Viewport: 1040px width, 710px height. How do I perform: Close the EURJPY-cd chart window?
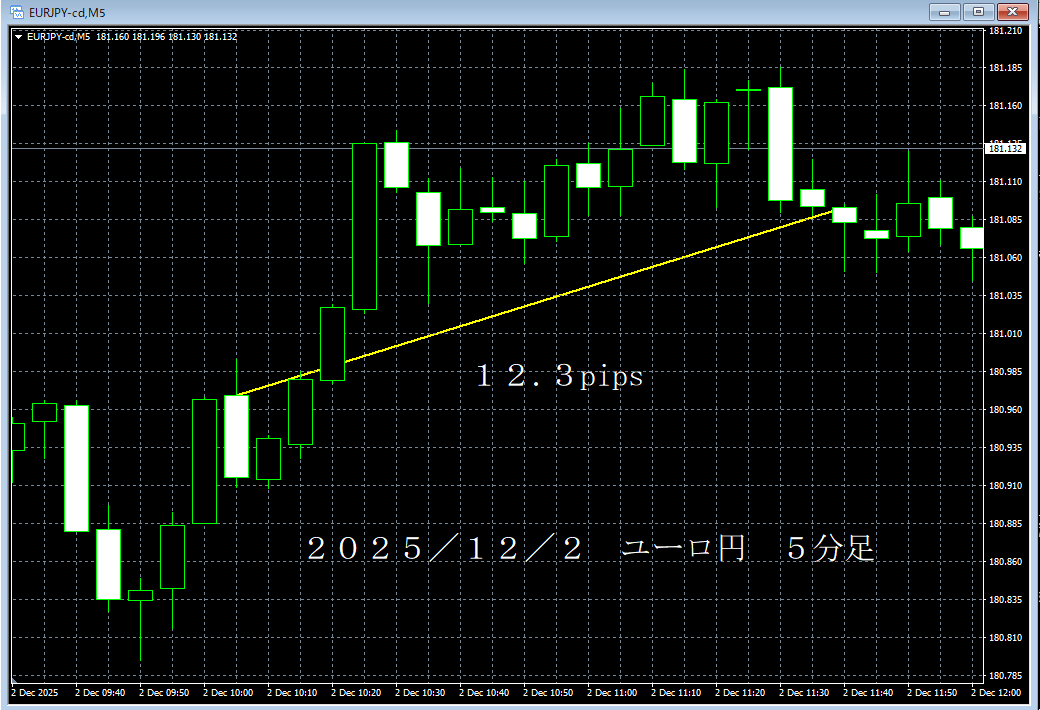pyautogui.click(x=1011, y=12)
